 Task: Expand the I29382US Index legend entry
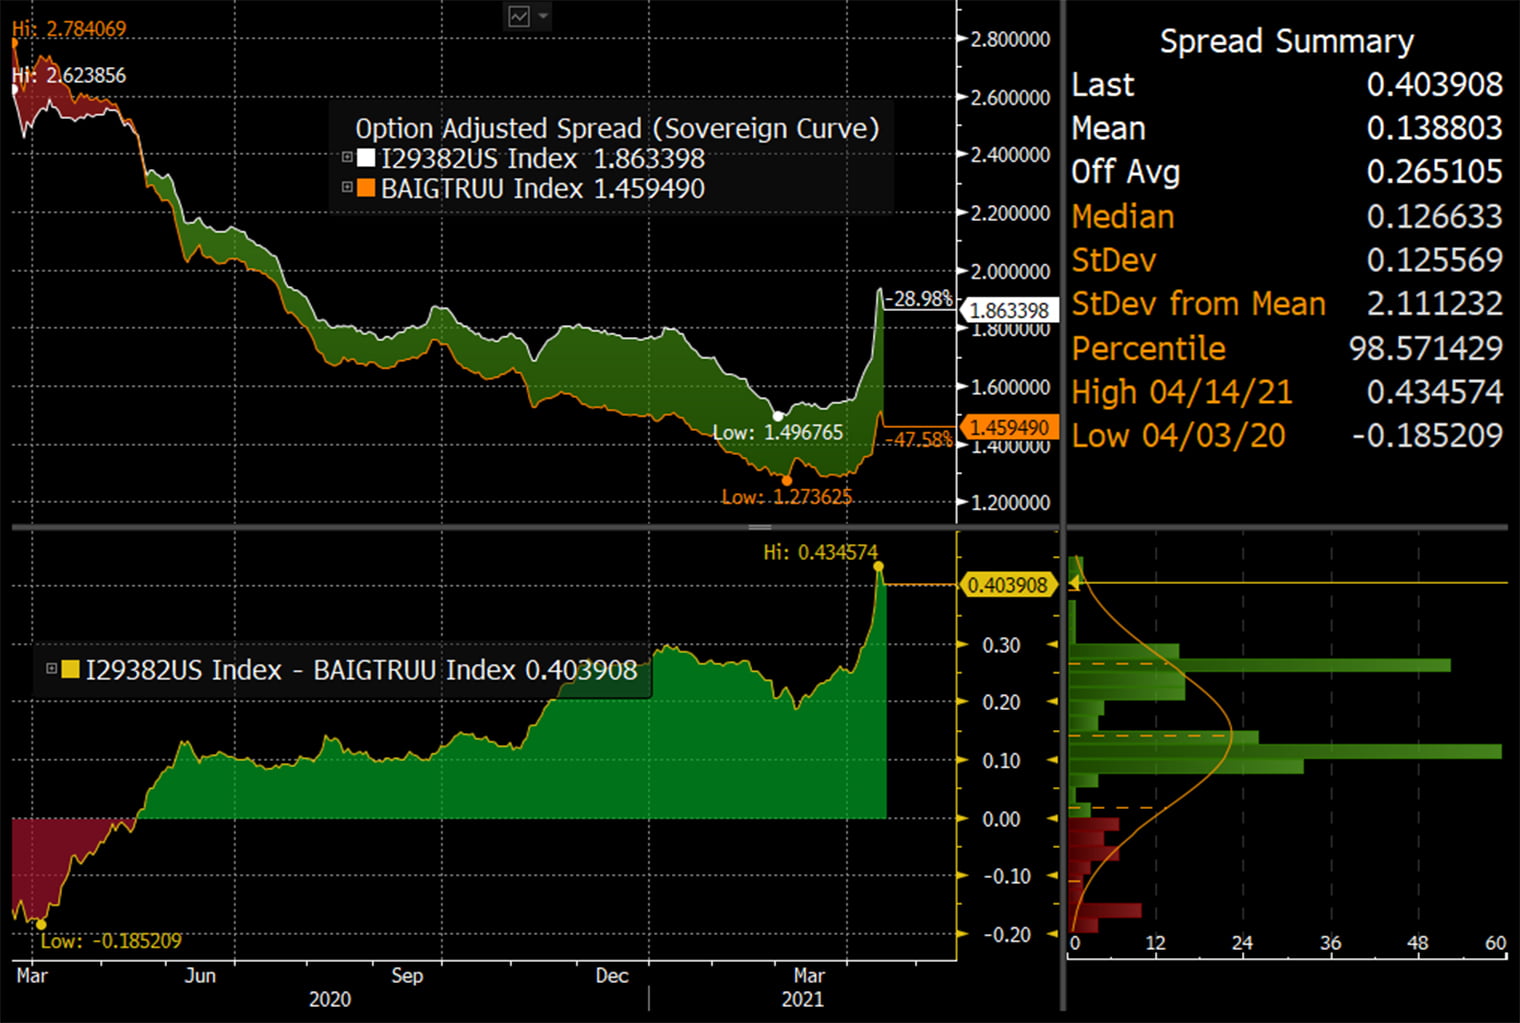coord(347,157)
